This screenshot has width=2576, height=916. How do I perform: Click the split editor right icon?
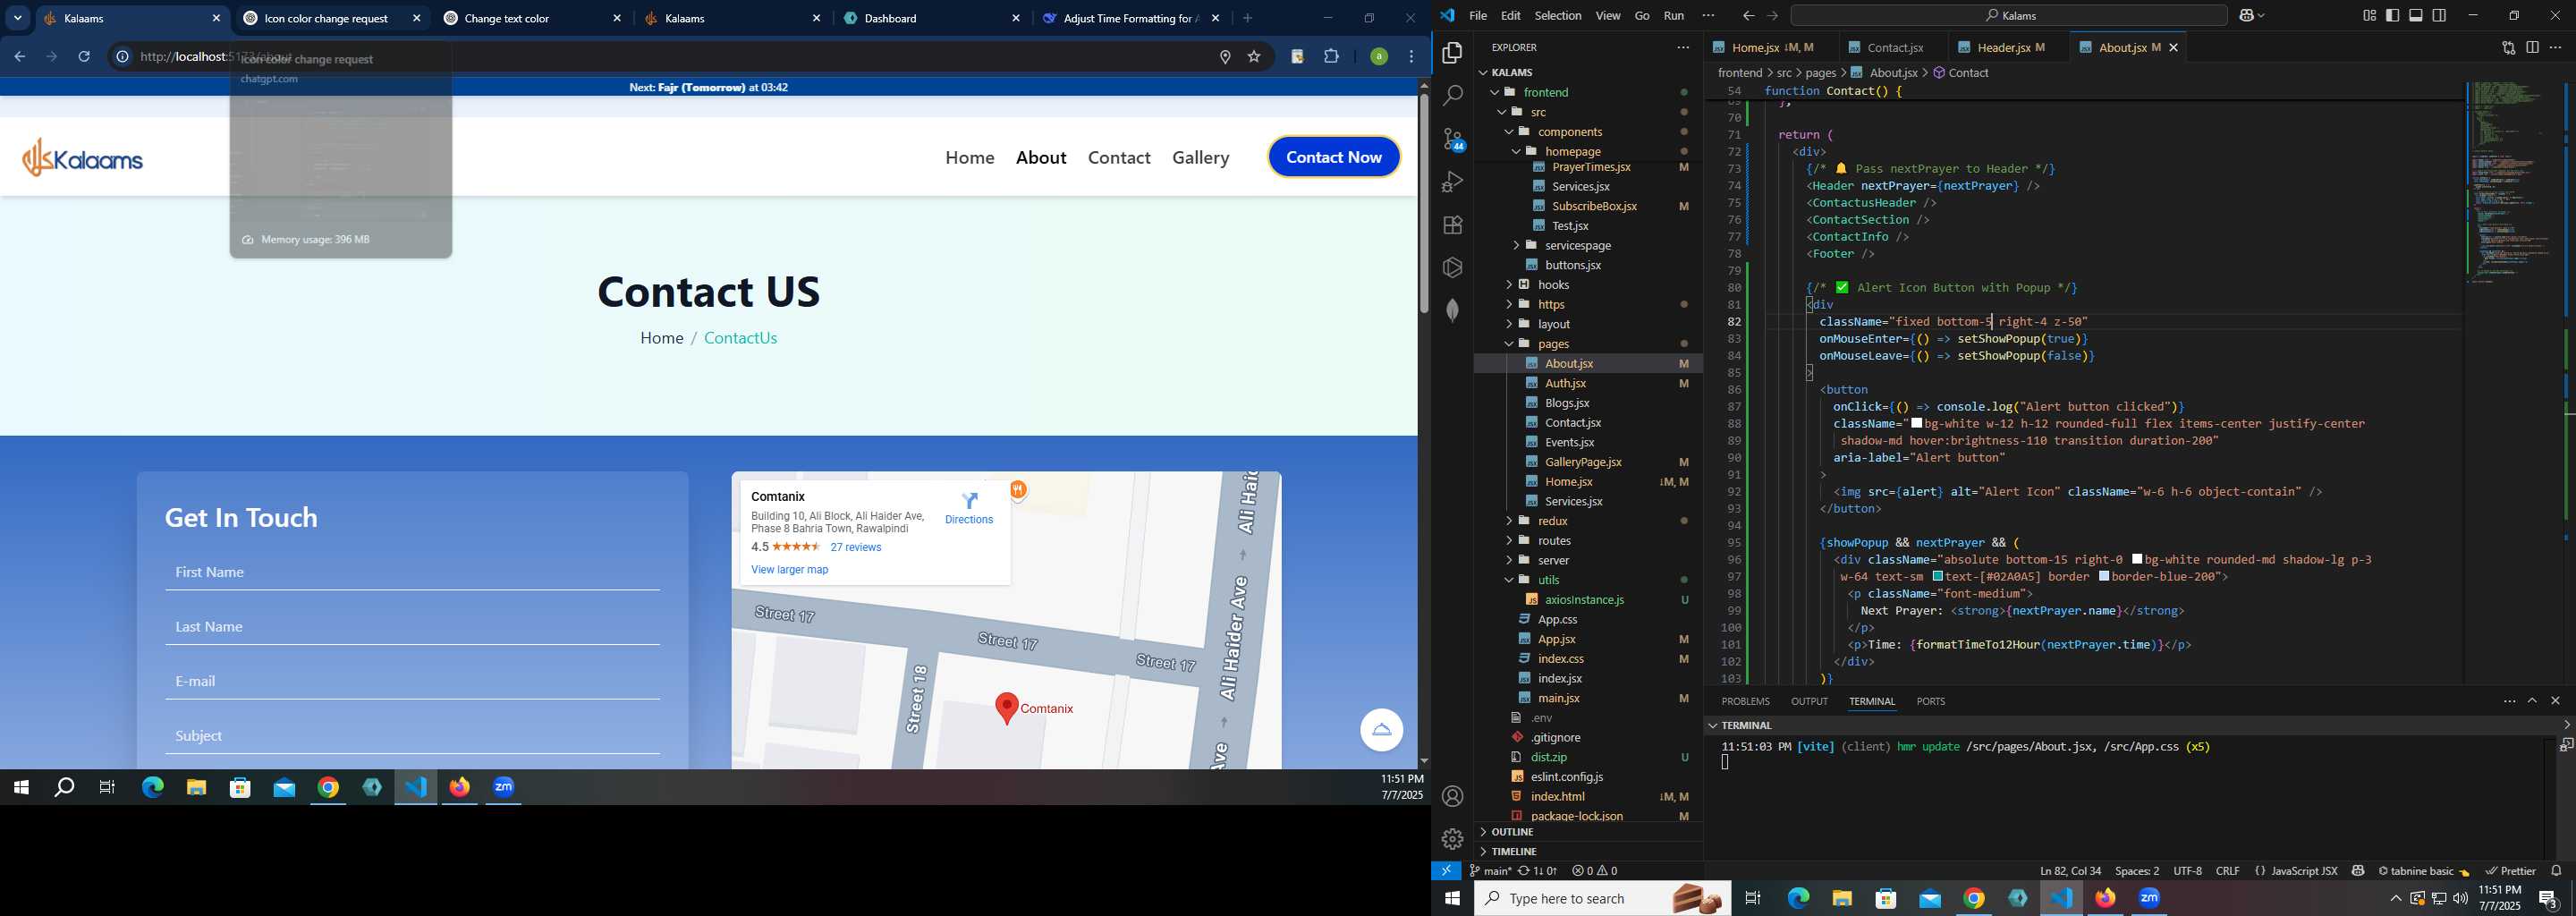[x=2532, y=48]
